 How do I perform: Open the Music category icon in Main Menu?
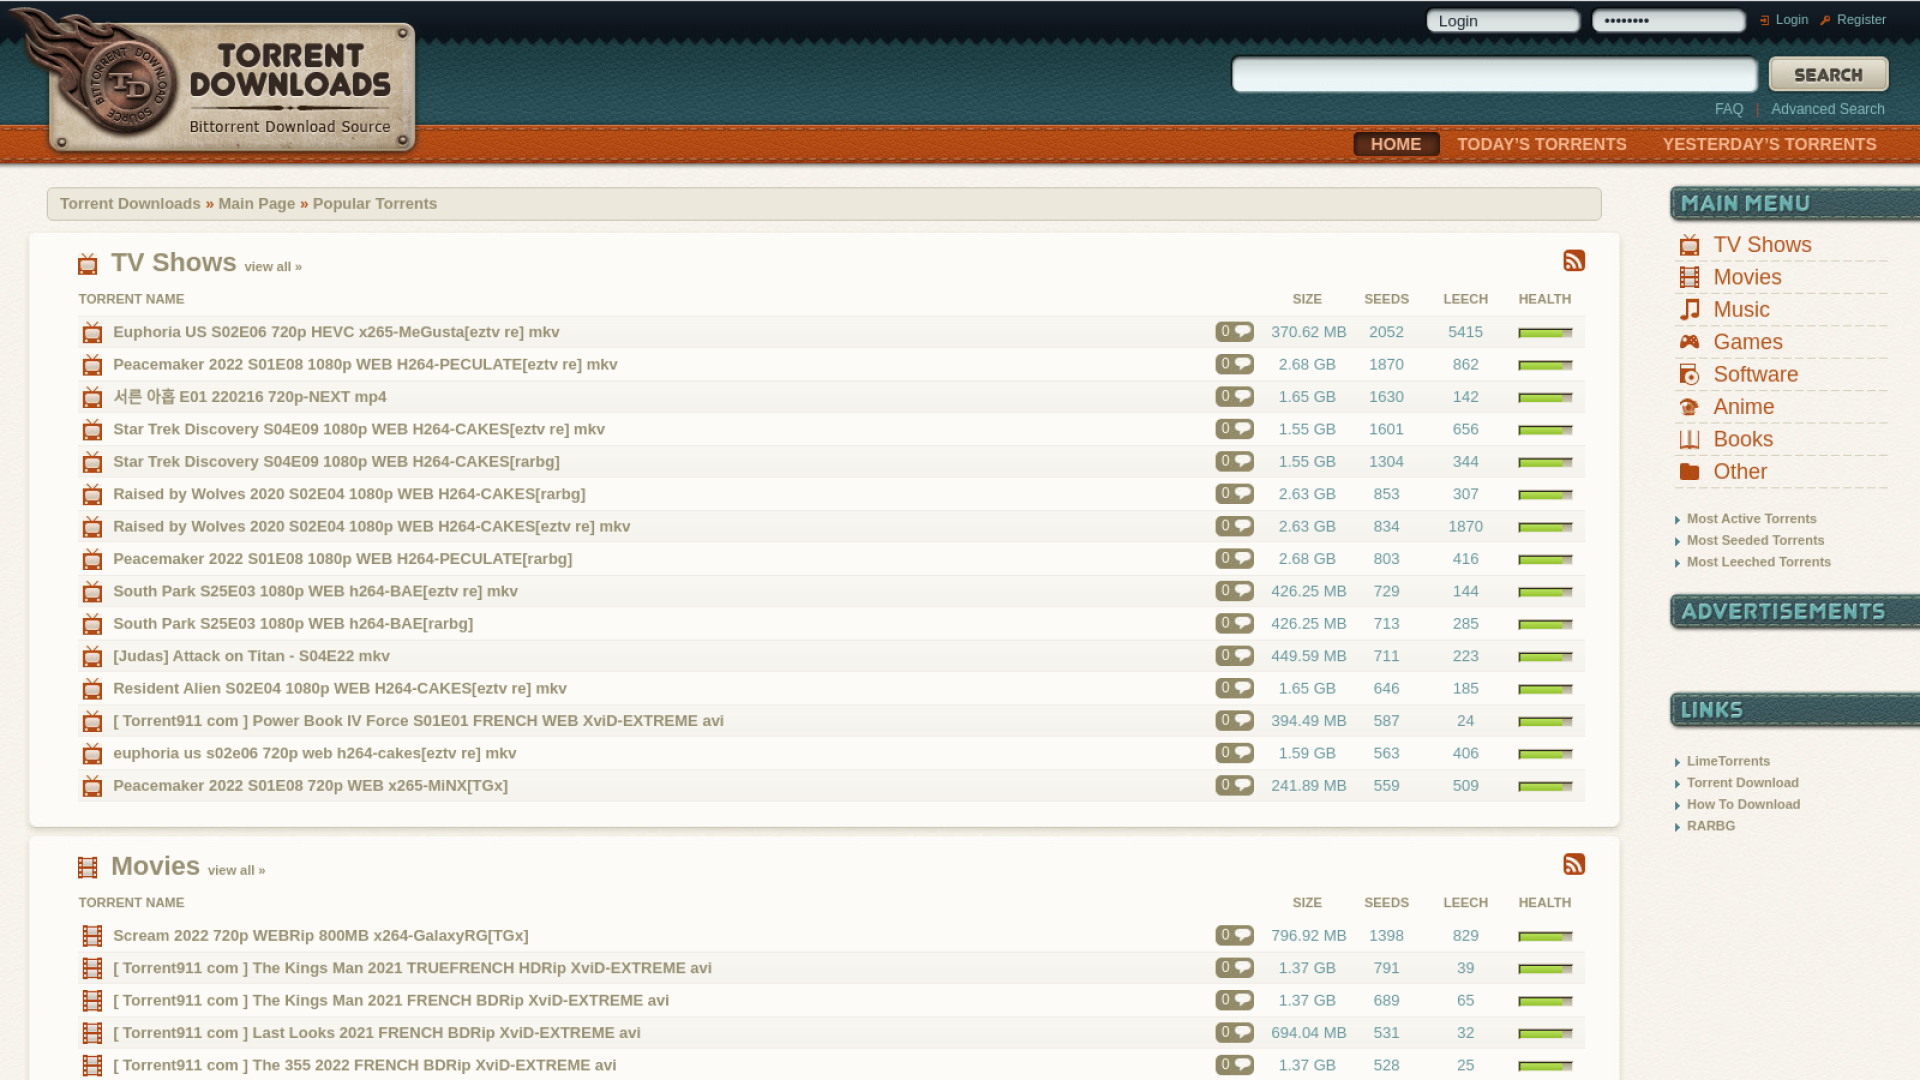1690,310
